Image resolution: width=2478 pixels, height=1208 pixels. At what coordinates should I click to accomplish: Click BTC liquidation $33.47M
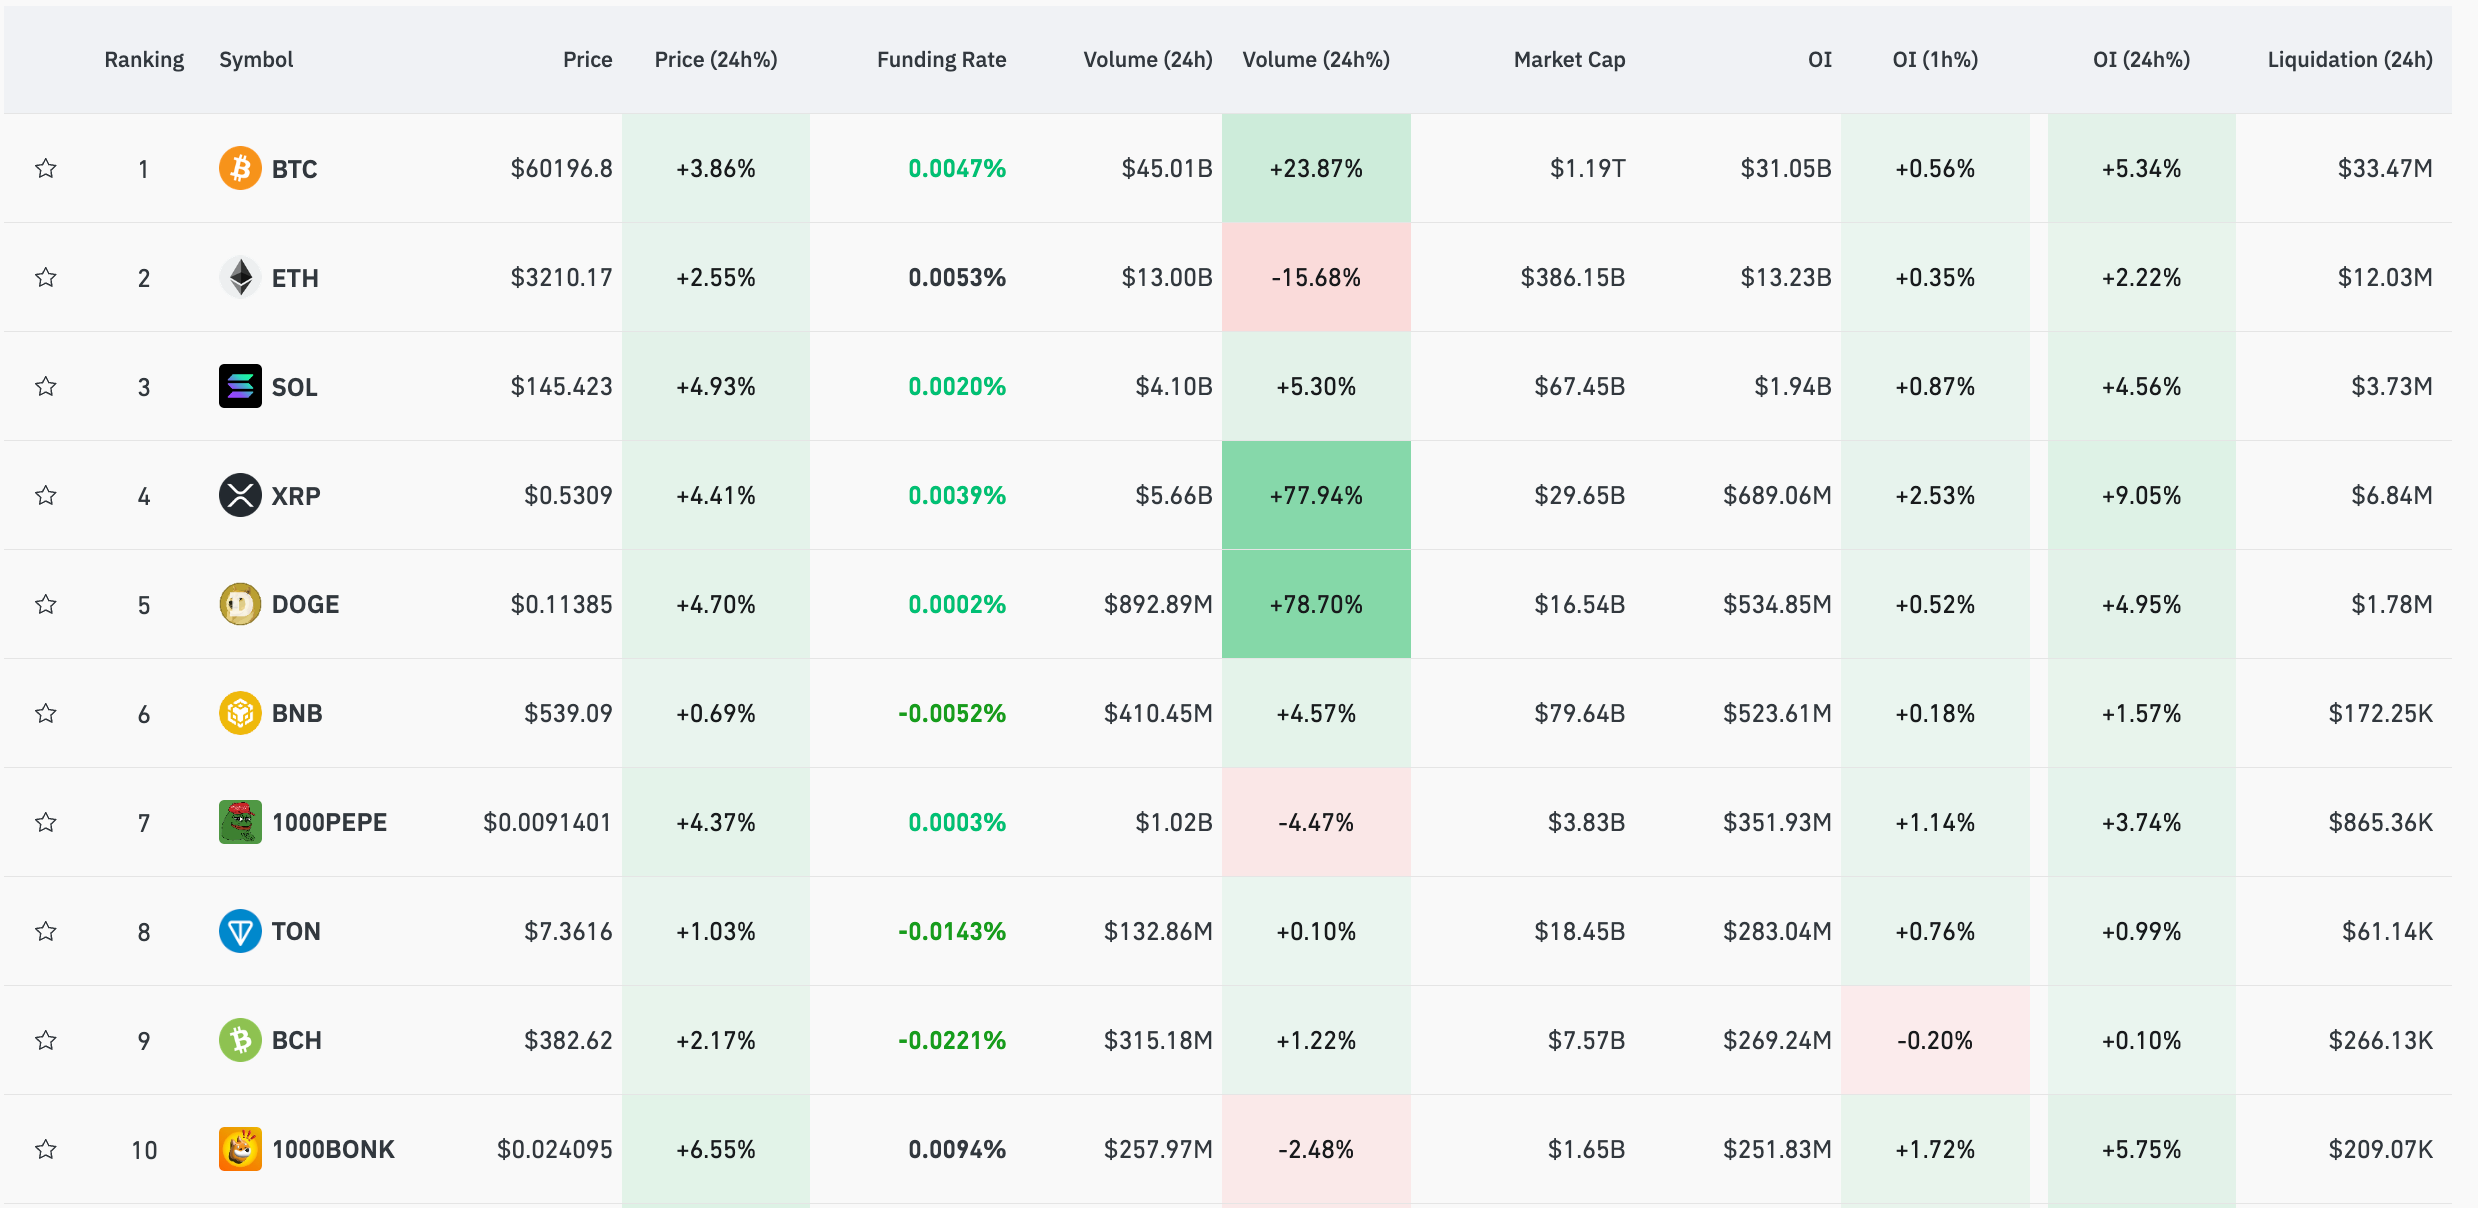pyautogui.click(x=2385, y=168)
